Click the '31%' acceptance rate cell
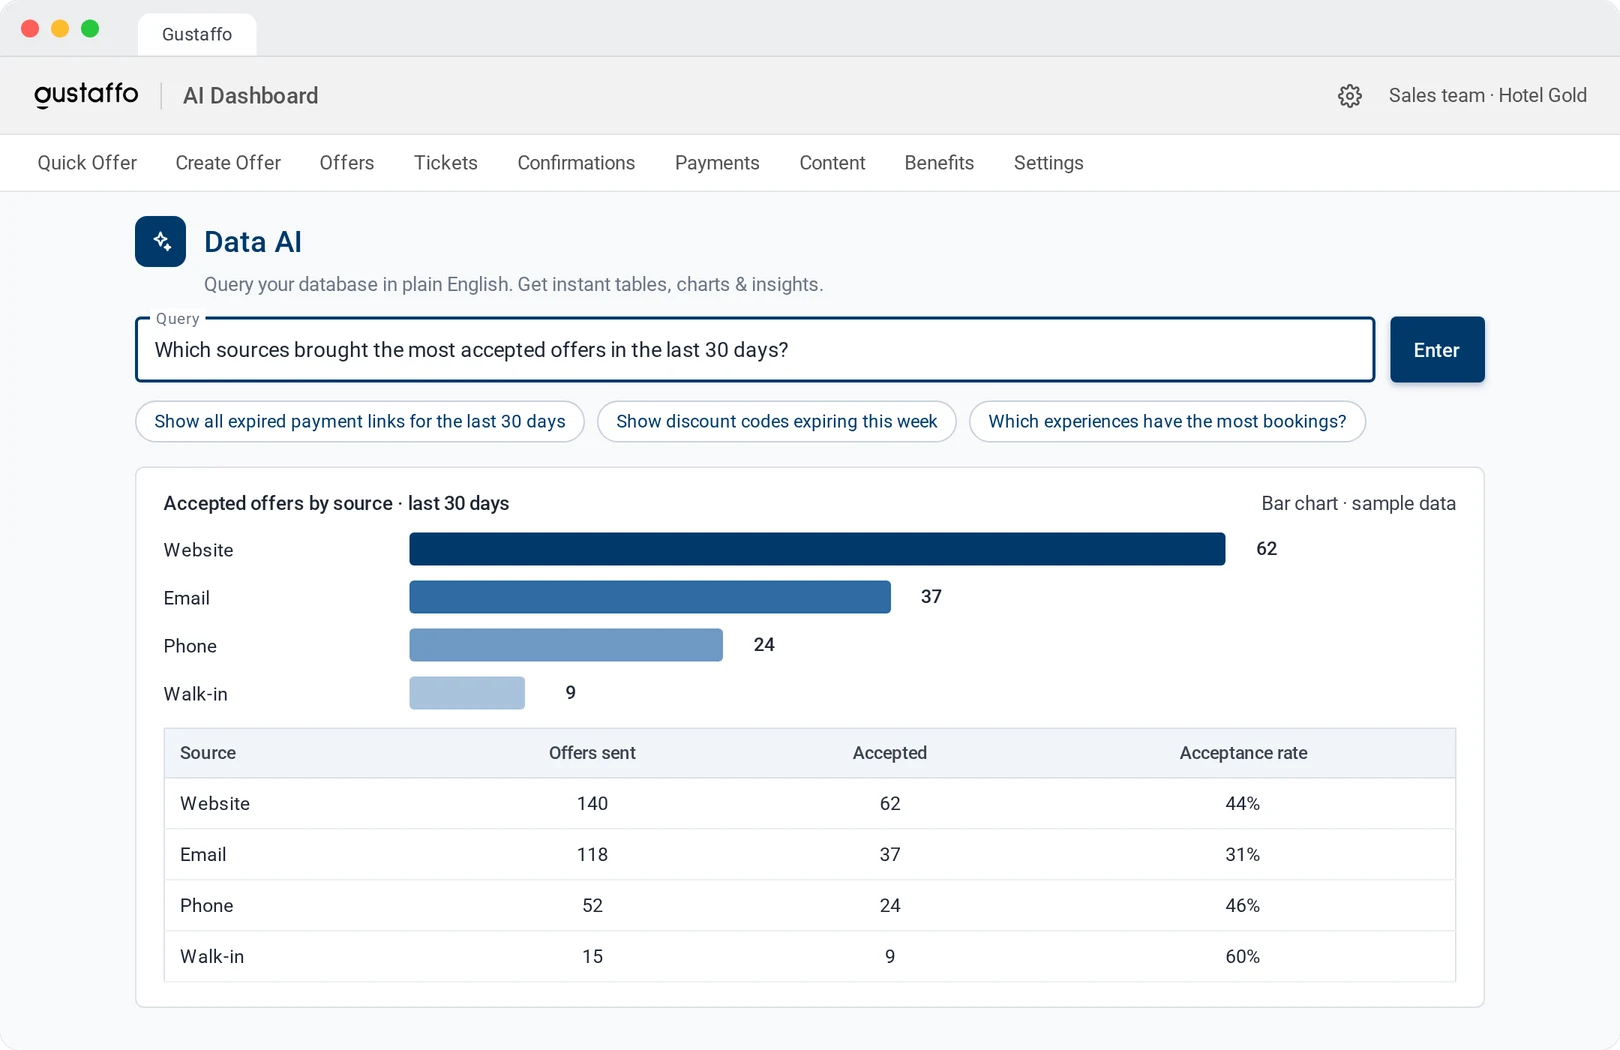The height and width of the screenshot is (1050, 1620). [1243, 855]
